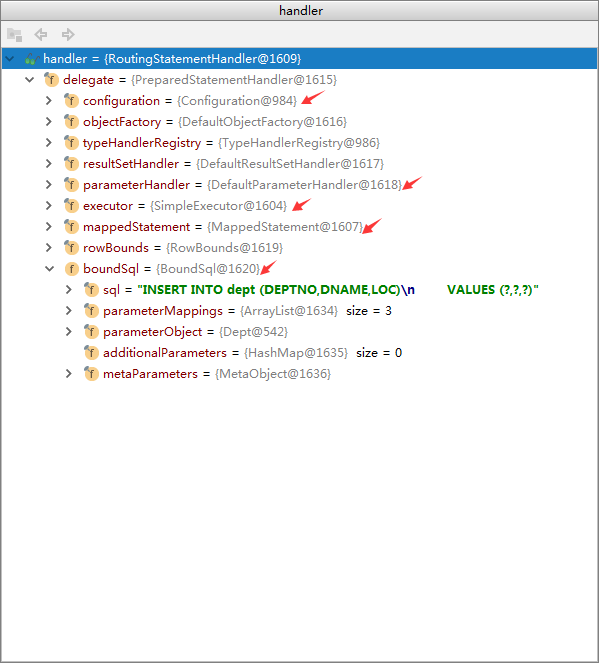The width and height of the screenshot is (599, 663).
Task: Expand the mappedStatement node
Action: pyautogui.click(x=49, y=227)
